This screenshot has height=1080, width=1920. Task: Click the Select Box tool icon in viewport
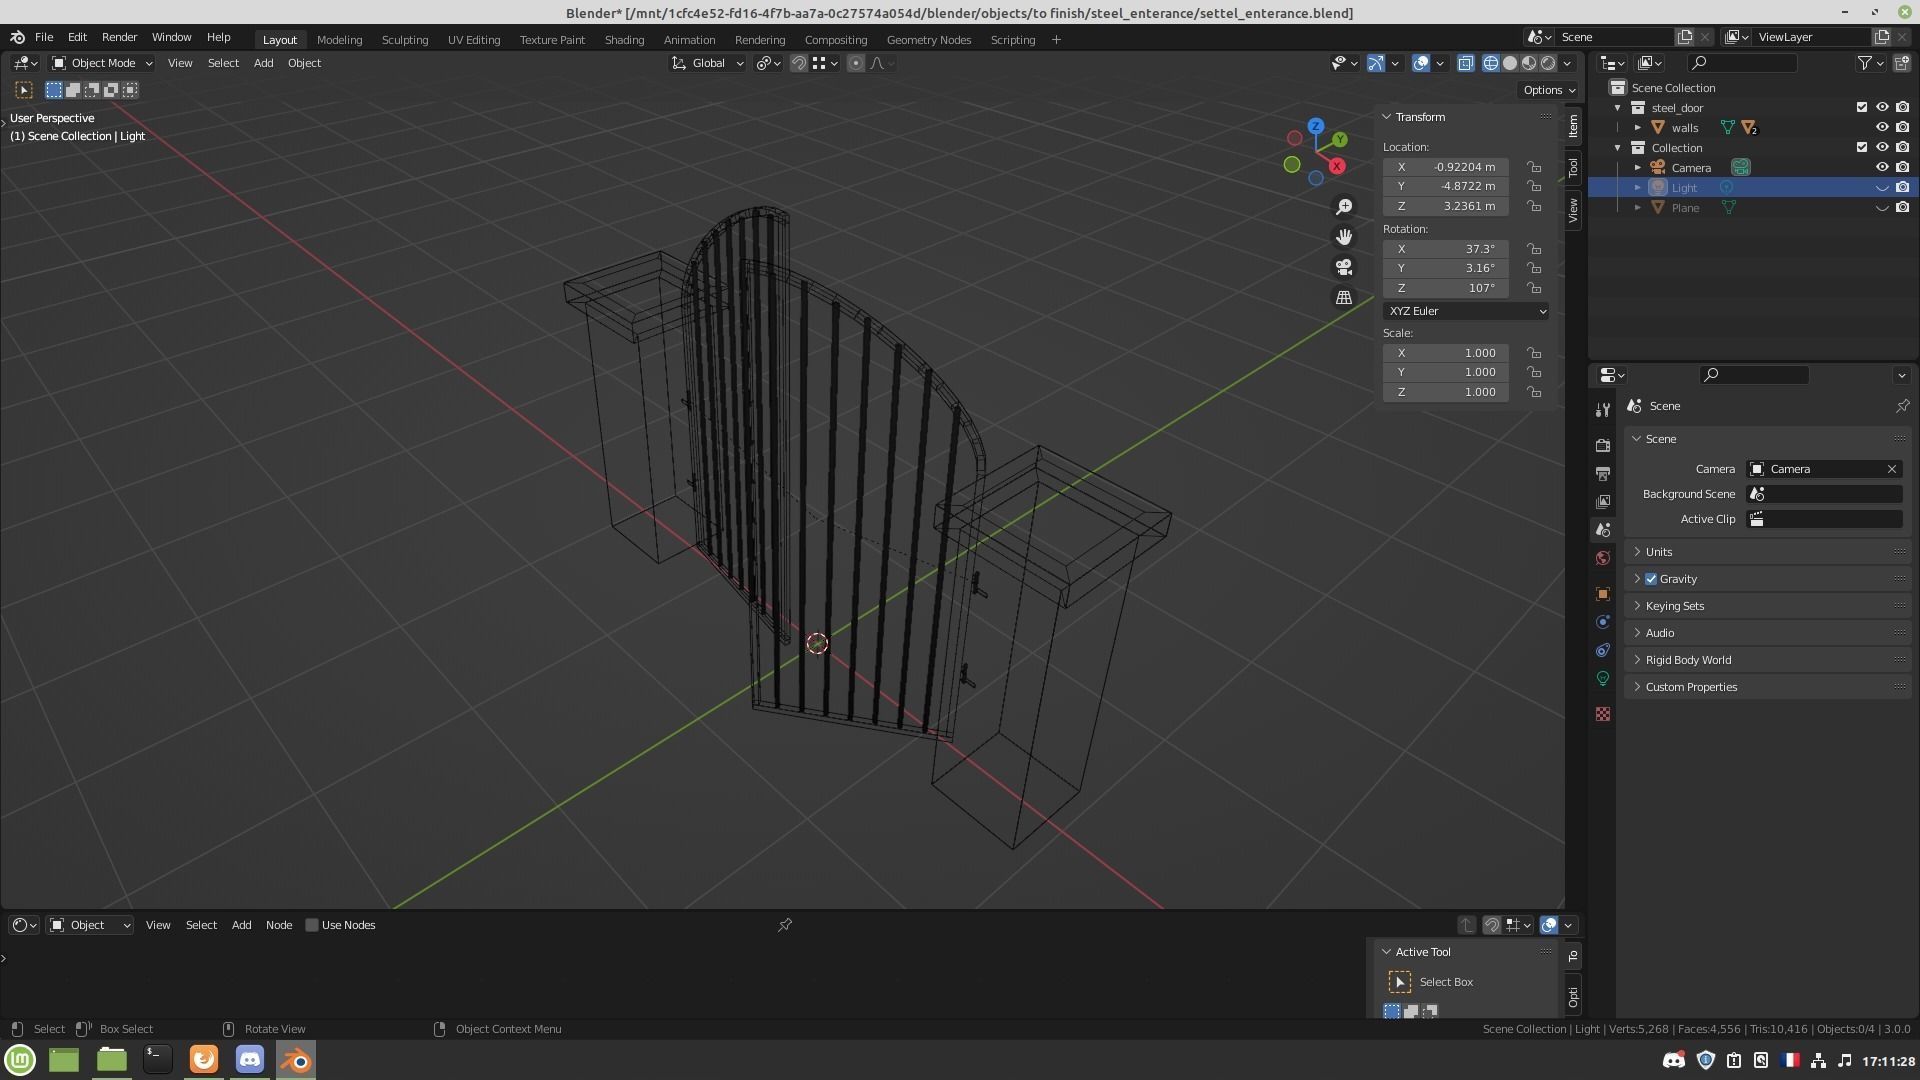coord(24,90)
